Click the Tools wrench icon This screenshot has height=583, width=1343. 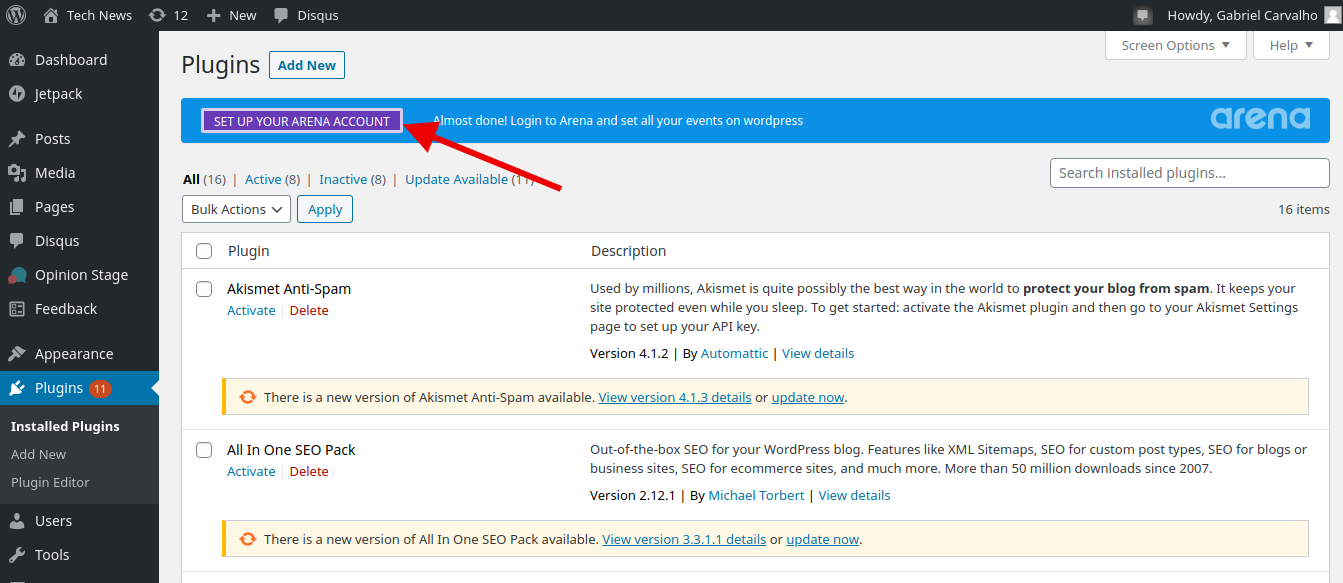coord(17,555)
